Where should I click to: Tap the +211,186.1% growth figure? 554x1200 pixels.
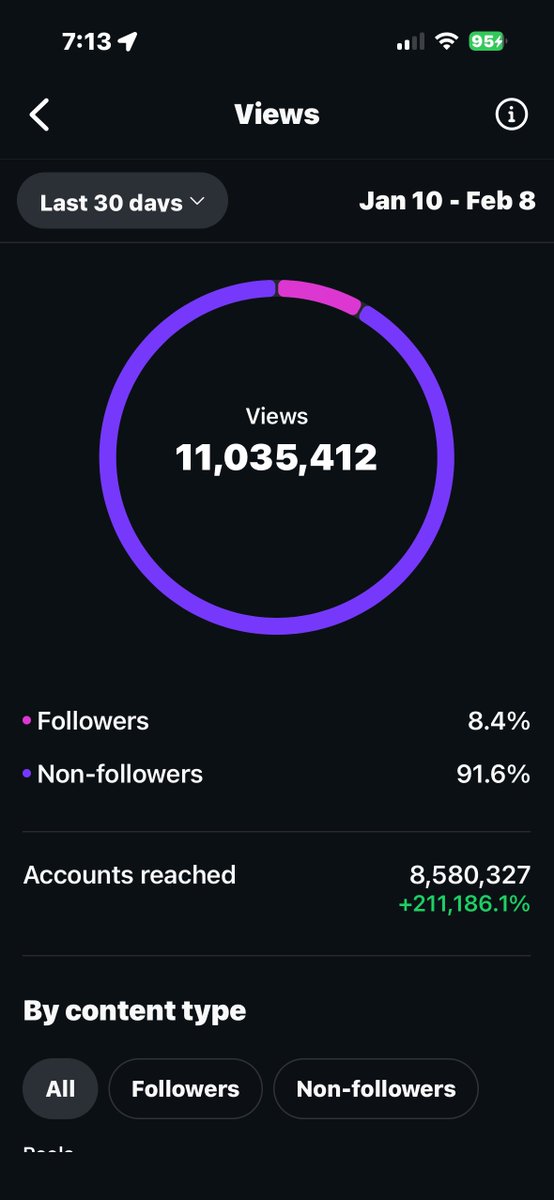coord(464,905)
